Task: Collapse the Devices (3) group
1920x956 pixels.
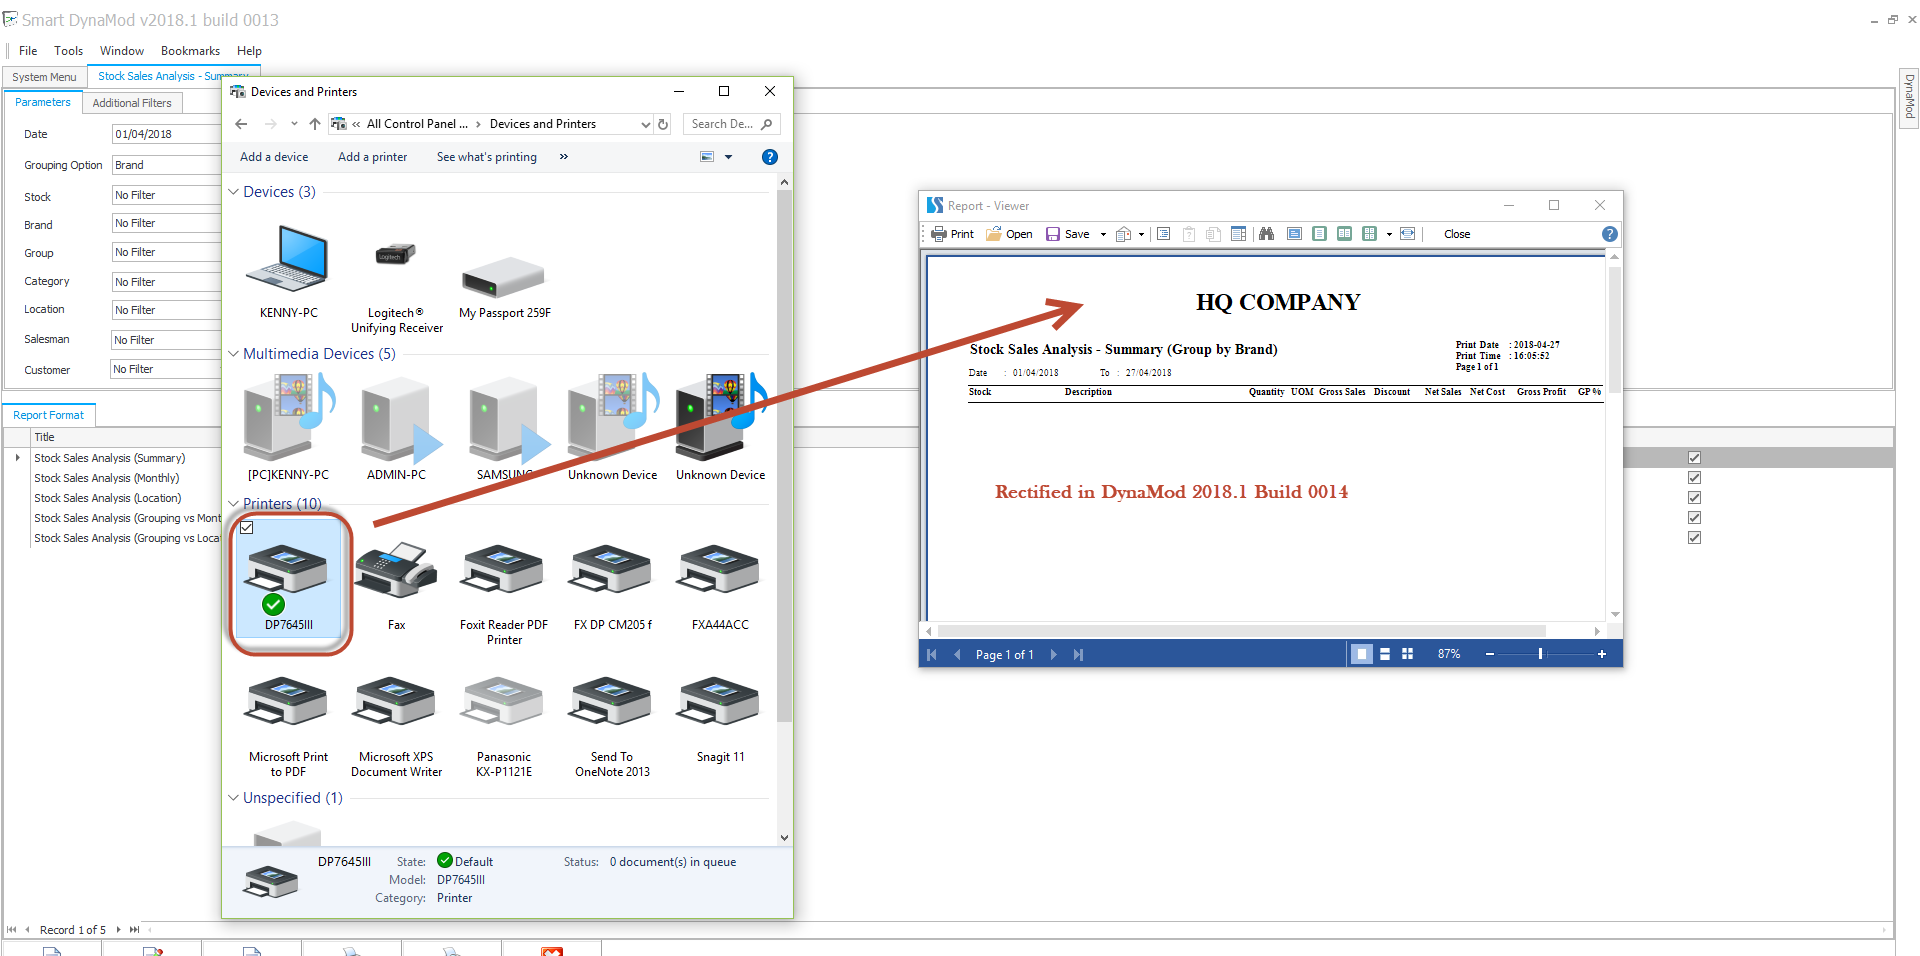Action: click(x=233, y=191)
